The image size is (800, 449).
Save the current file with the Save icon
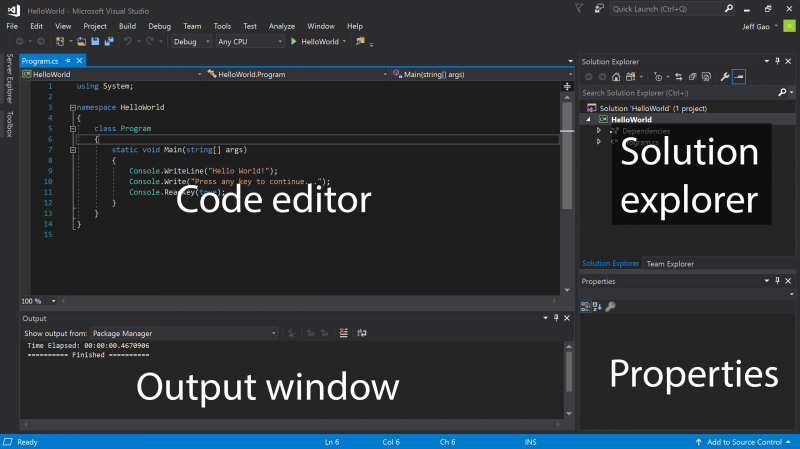[95, 41]
